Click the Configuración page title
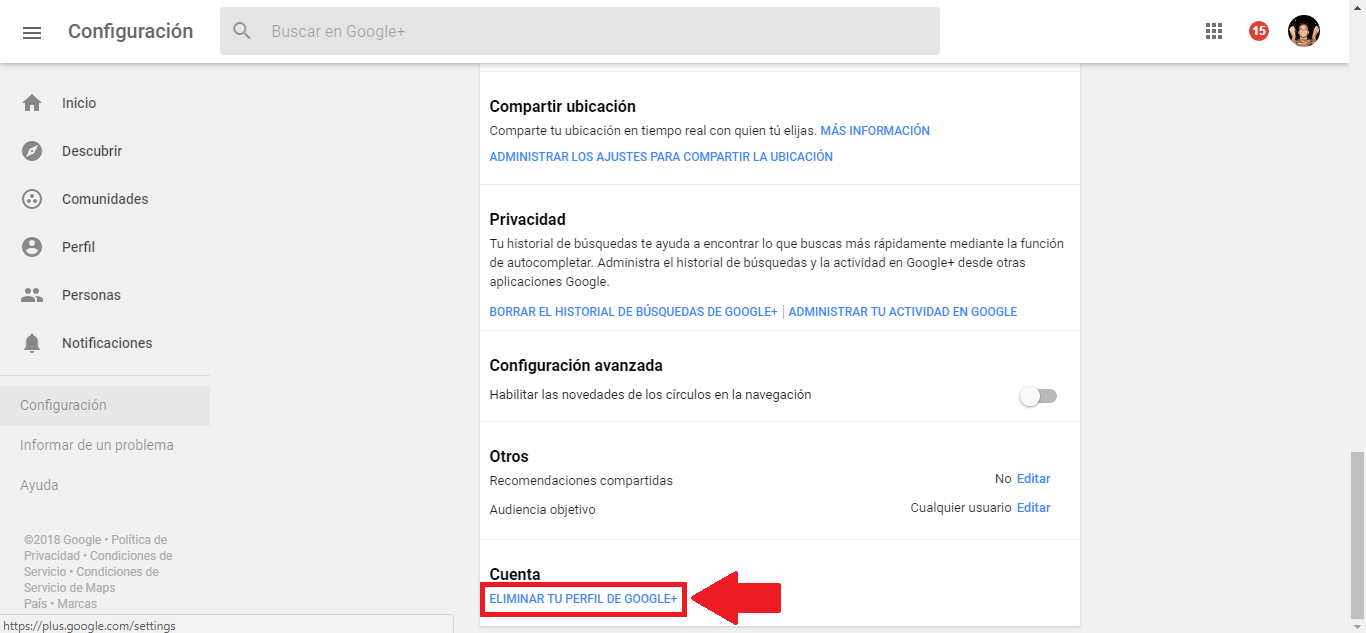 tap(131, 31)
